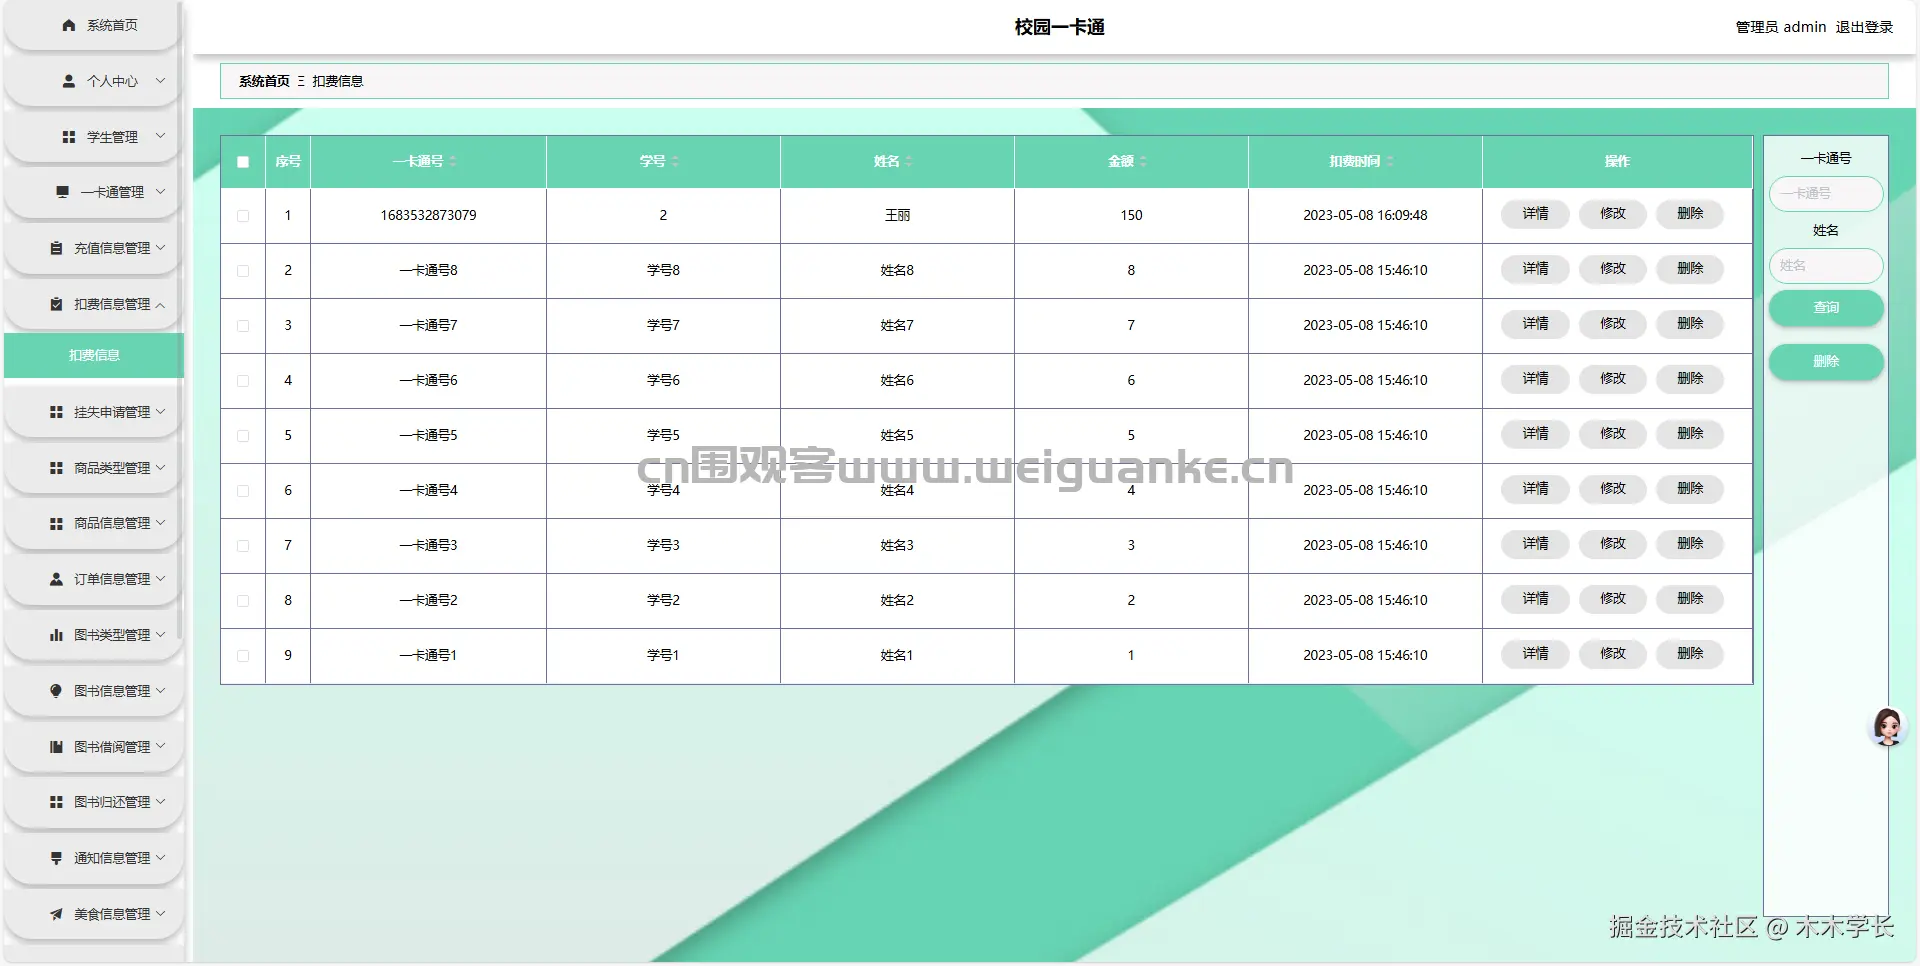1920x966 pixels.
Task: Open the 充值信息管理 clipboard icon
Action: [x=57, y=248]
